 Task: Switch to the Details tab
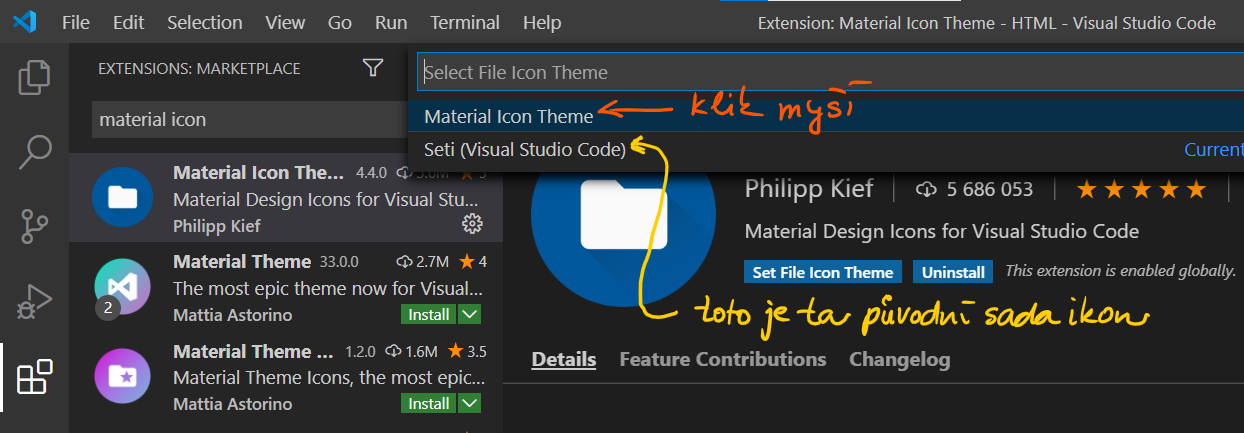pyautogui.click(x=564, y=359)
